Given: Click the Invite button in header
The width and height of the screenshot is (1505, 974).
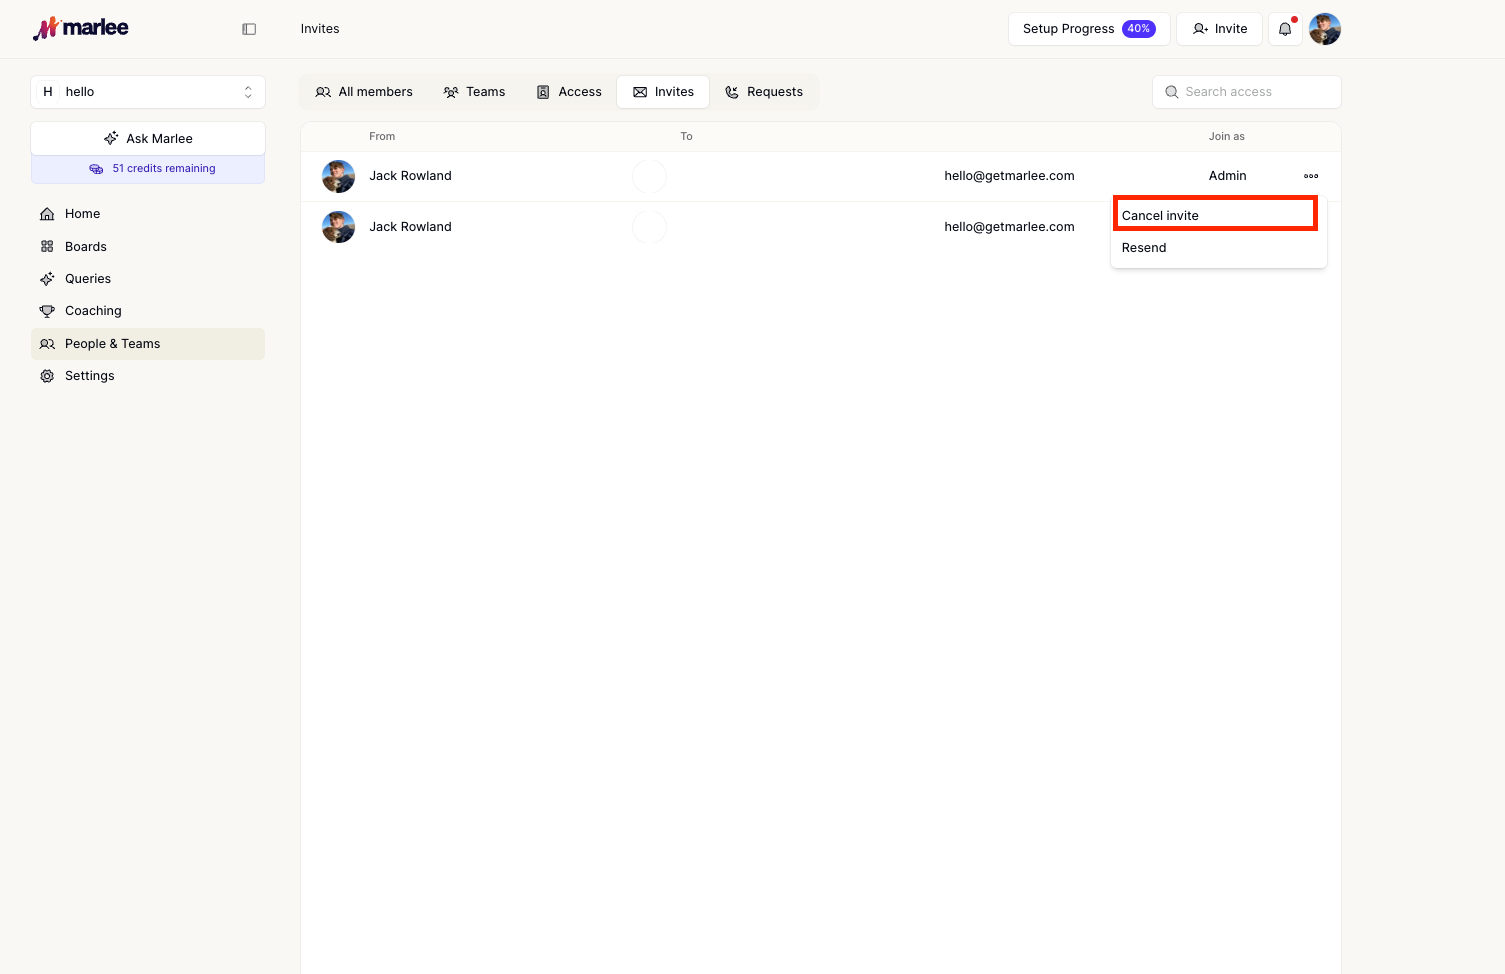Looking at the screenshot, I should [x=1219, y=29].
